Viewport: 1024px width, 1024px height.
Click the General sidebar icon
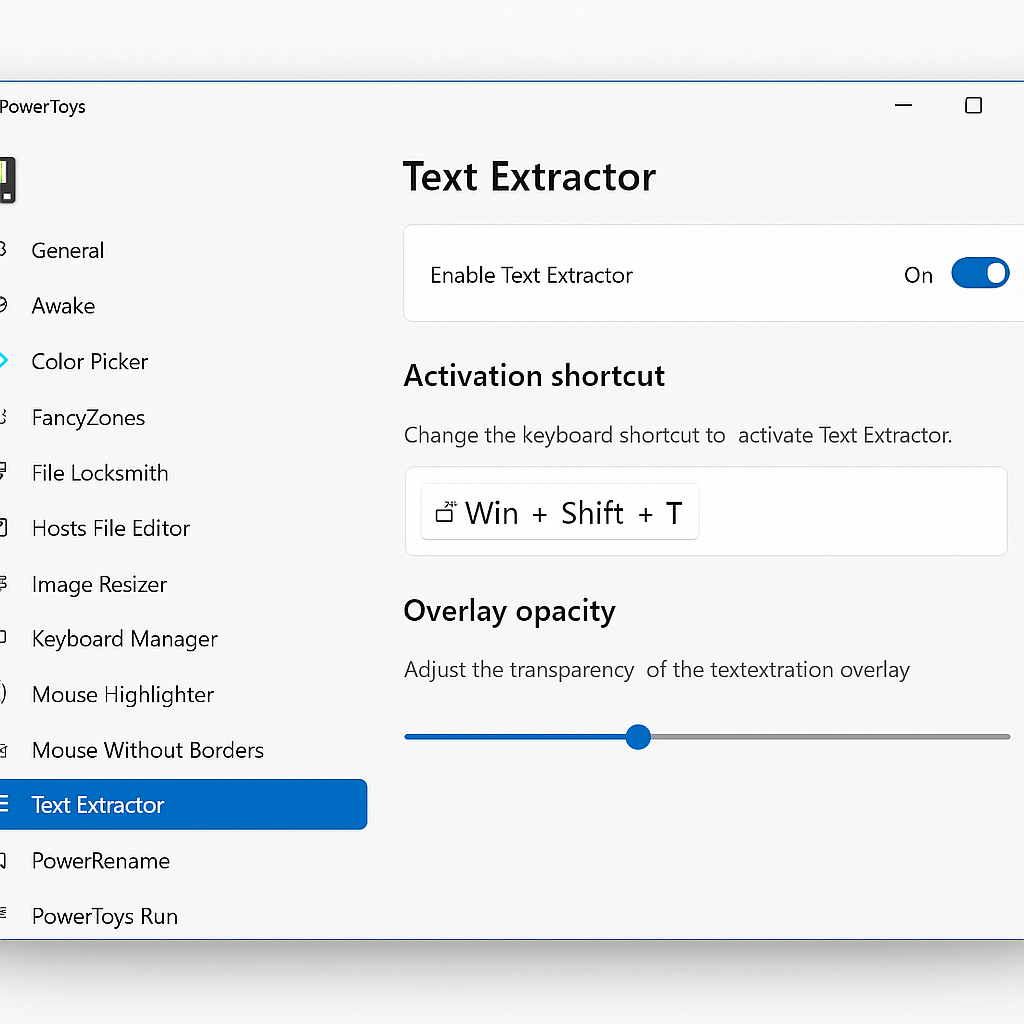(x=4, y=250)
